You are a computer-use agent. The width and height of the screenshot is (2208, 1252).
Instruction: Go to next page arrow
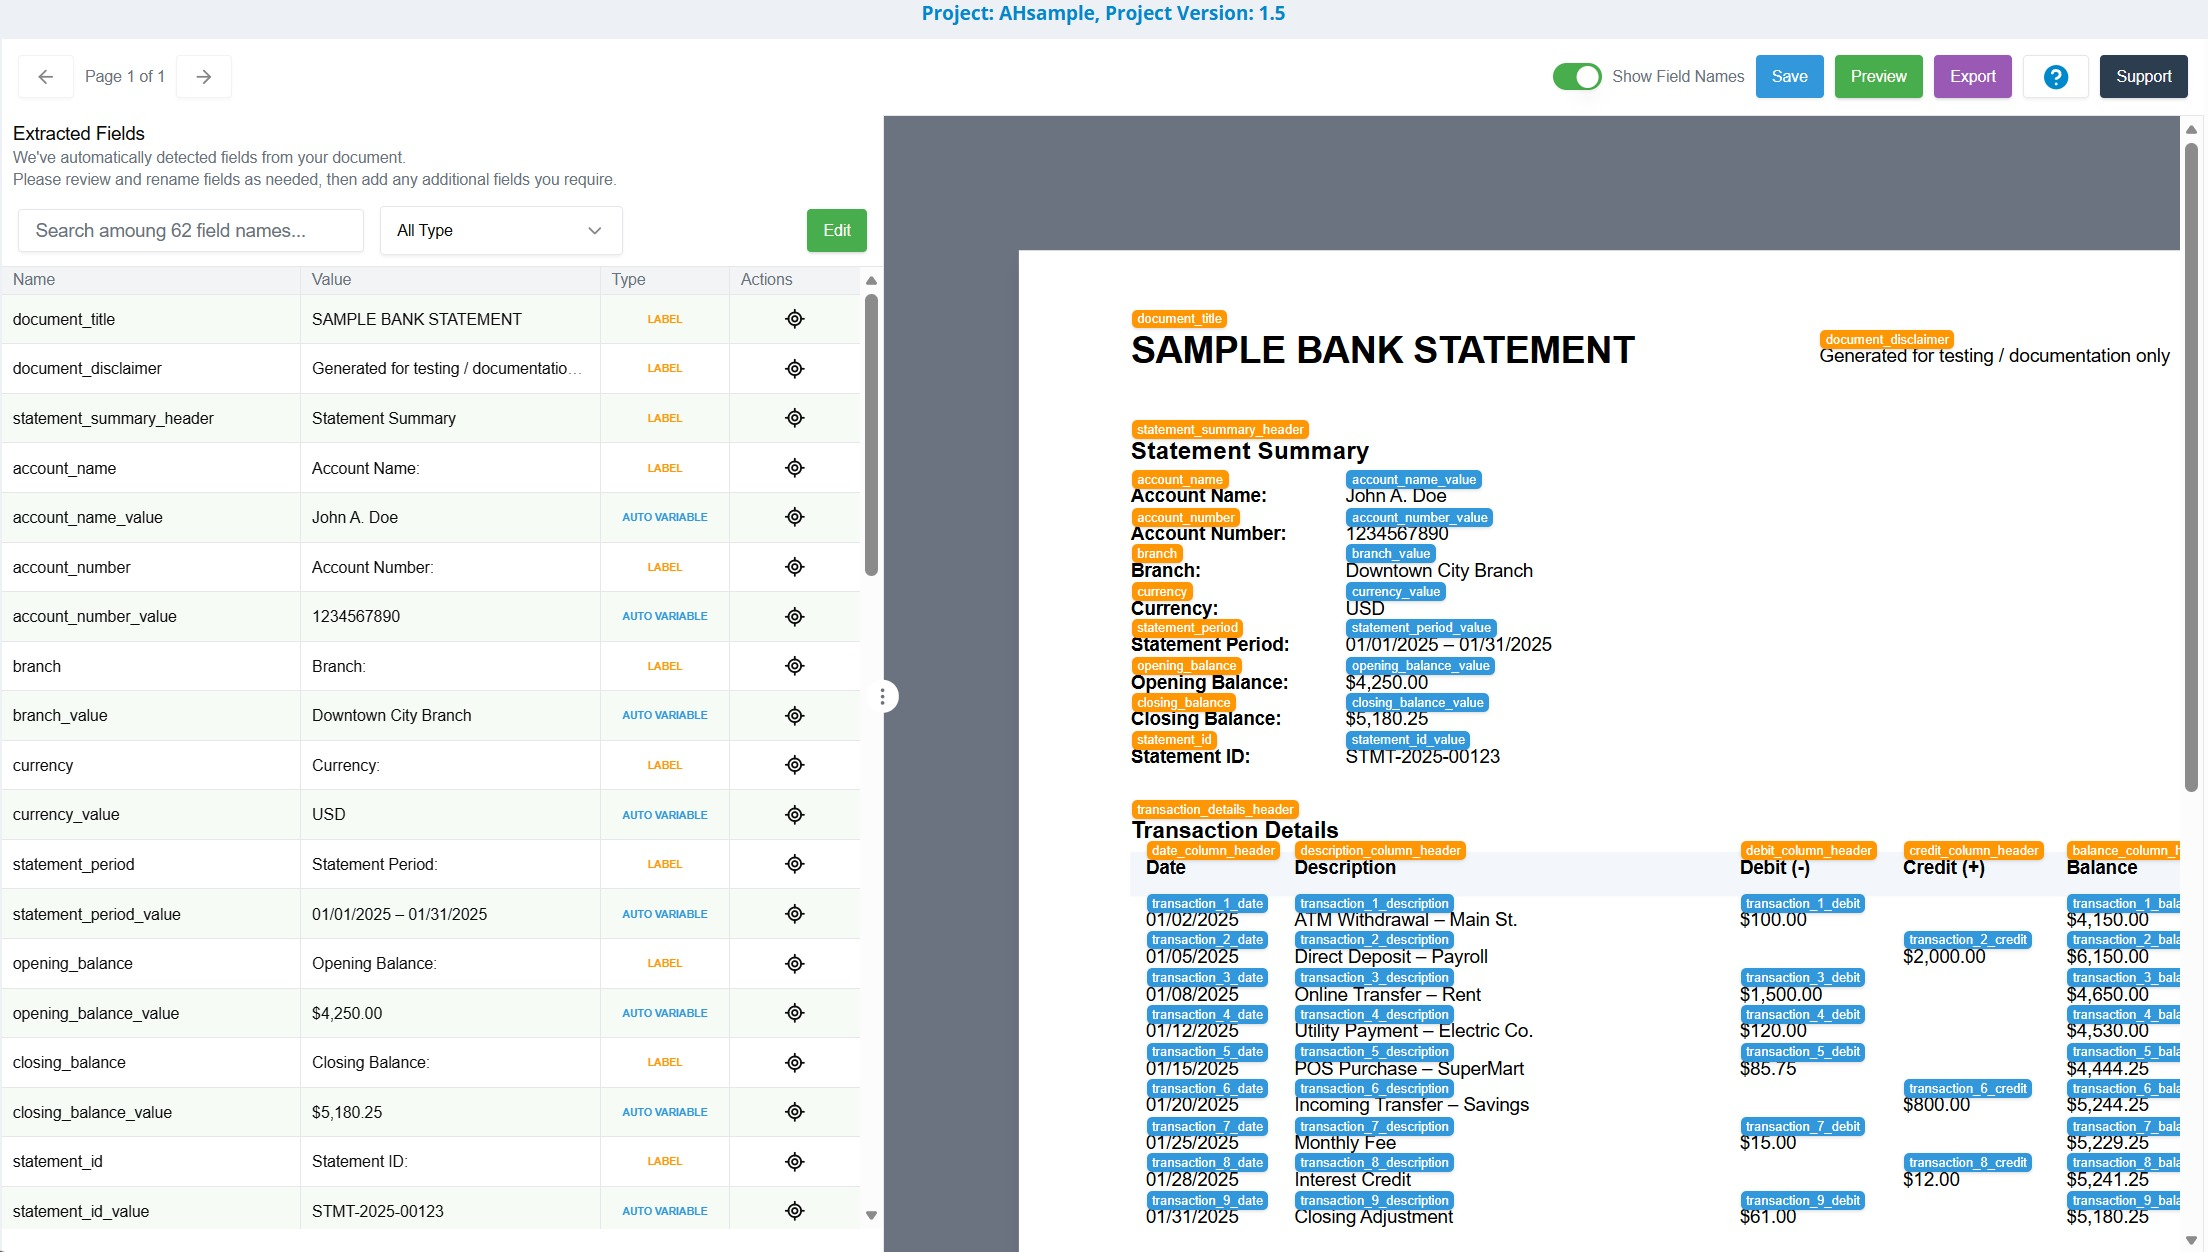tap(204, 77)
